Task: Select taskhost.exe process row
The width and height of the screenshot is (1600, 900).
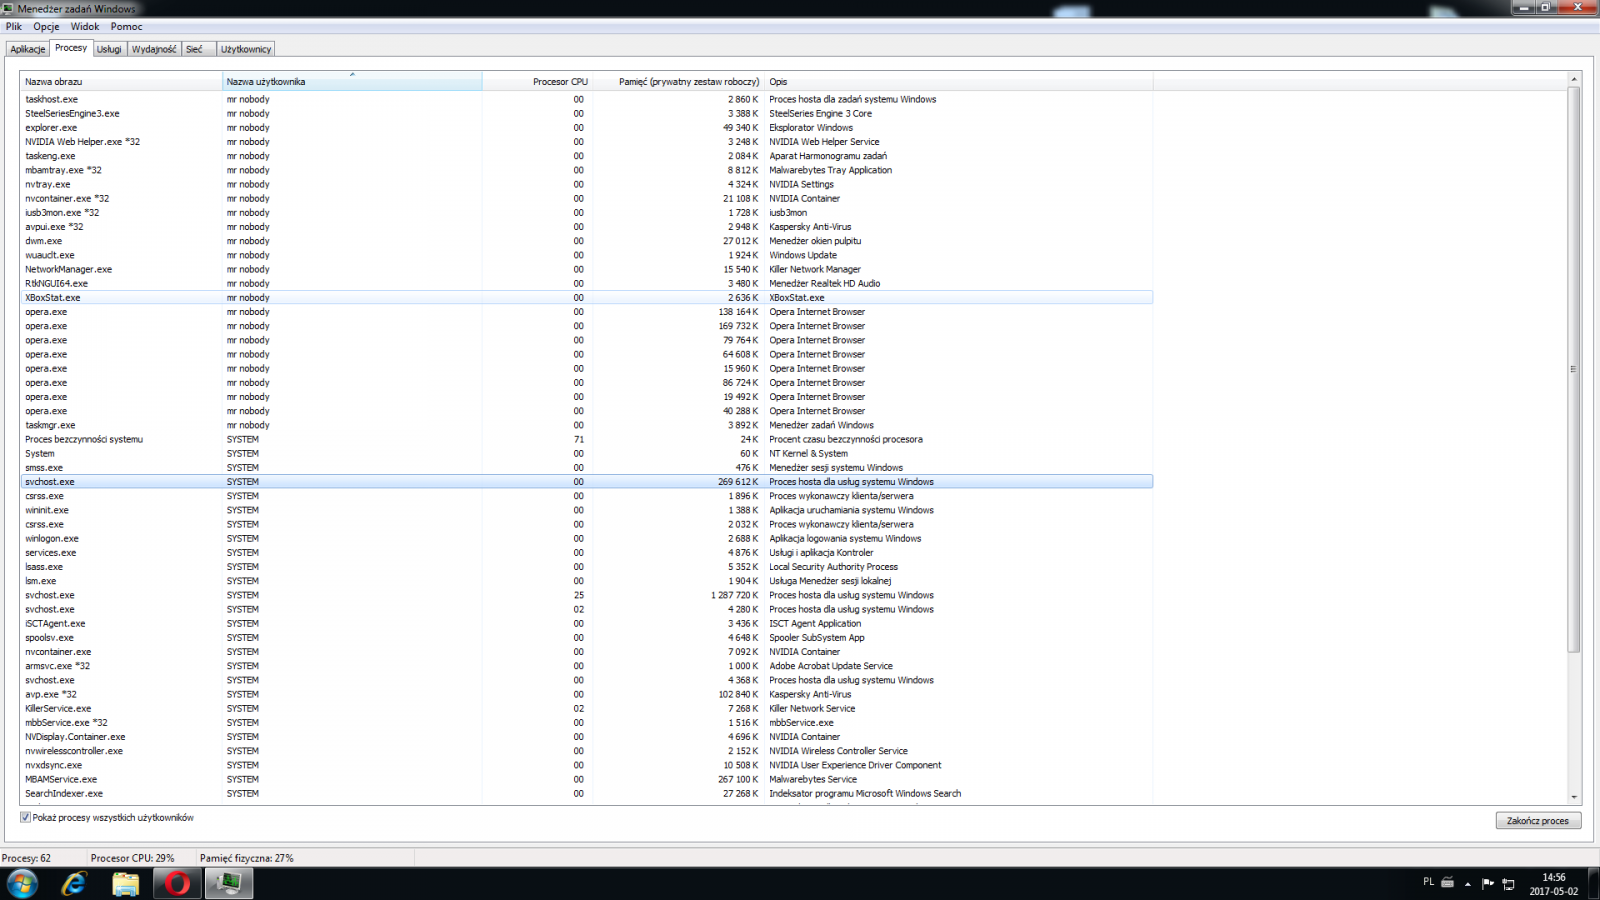Action: (x=587, y=99)
